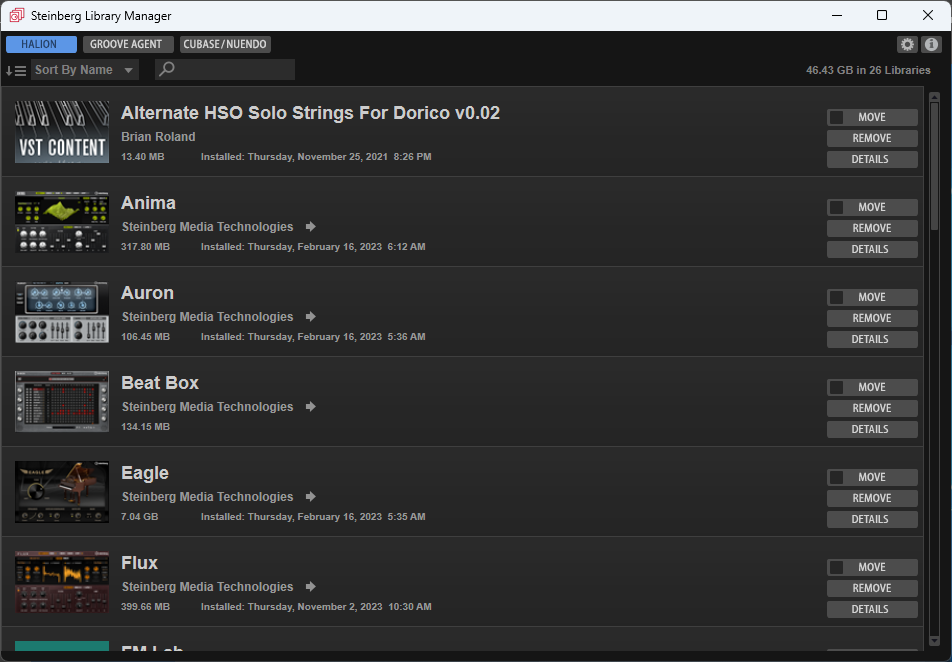Show details for Beat Box
952x662 pixels.
[872, 429]
